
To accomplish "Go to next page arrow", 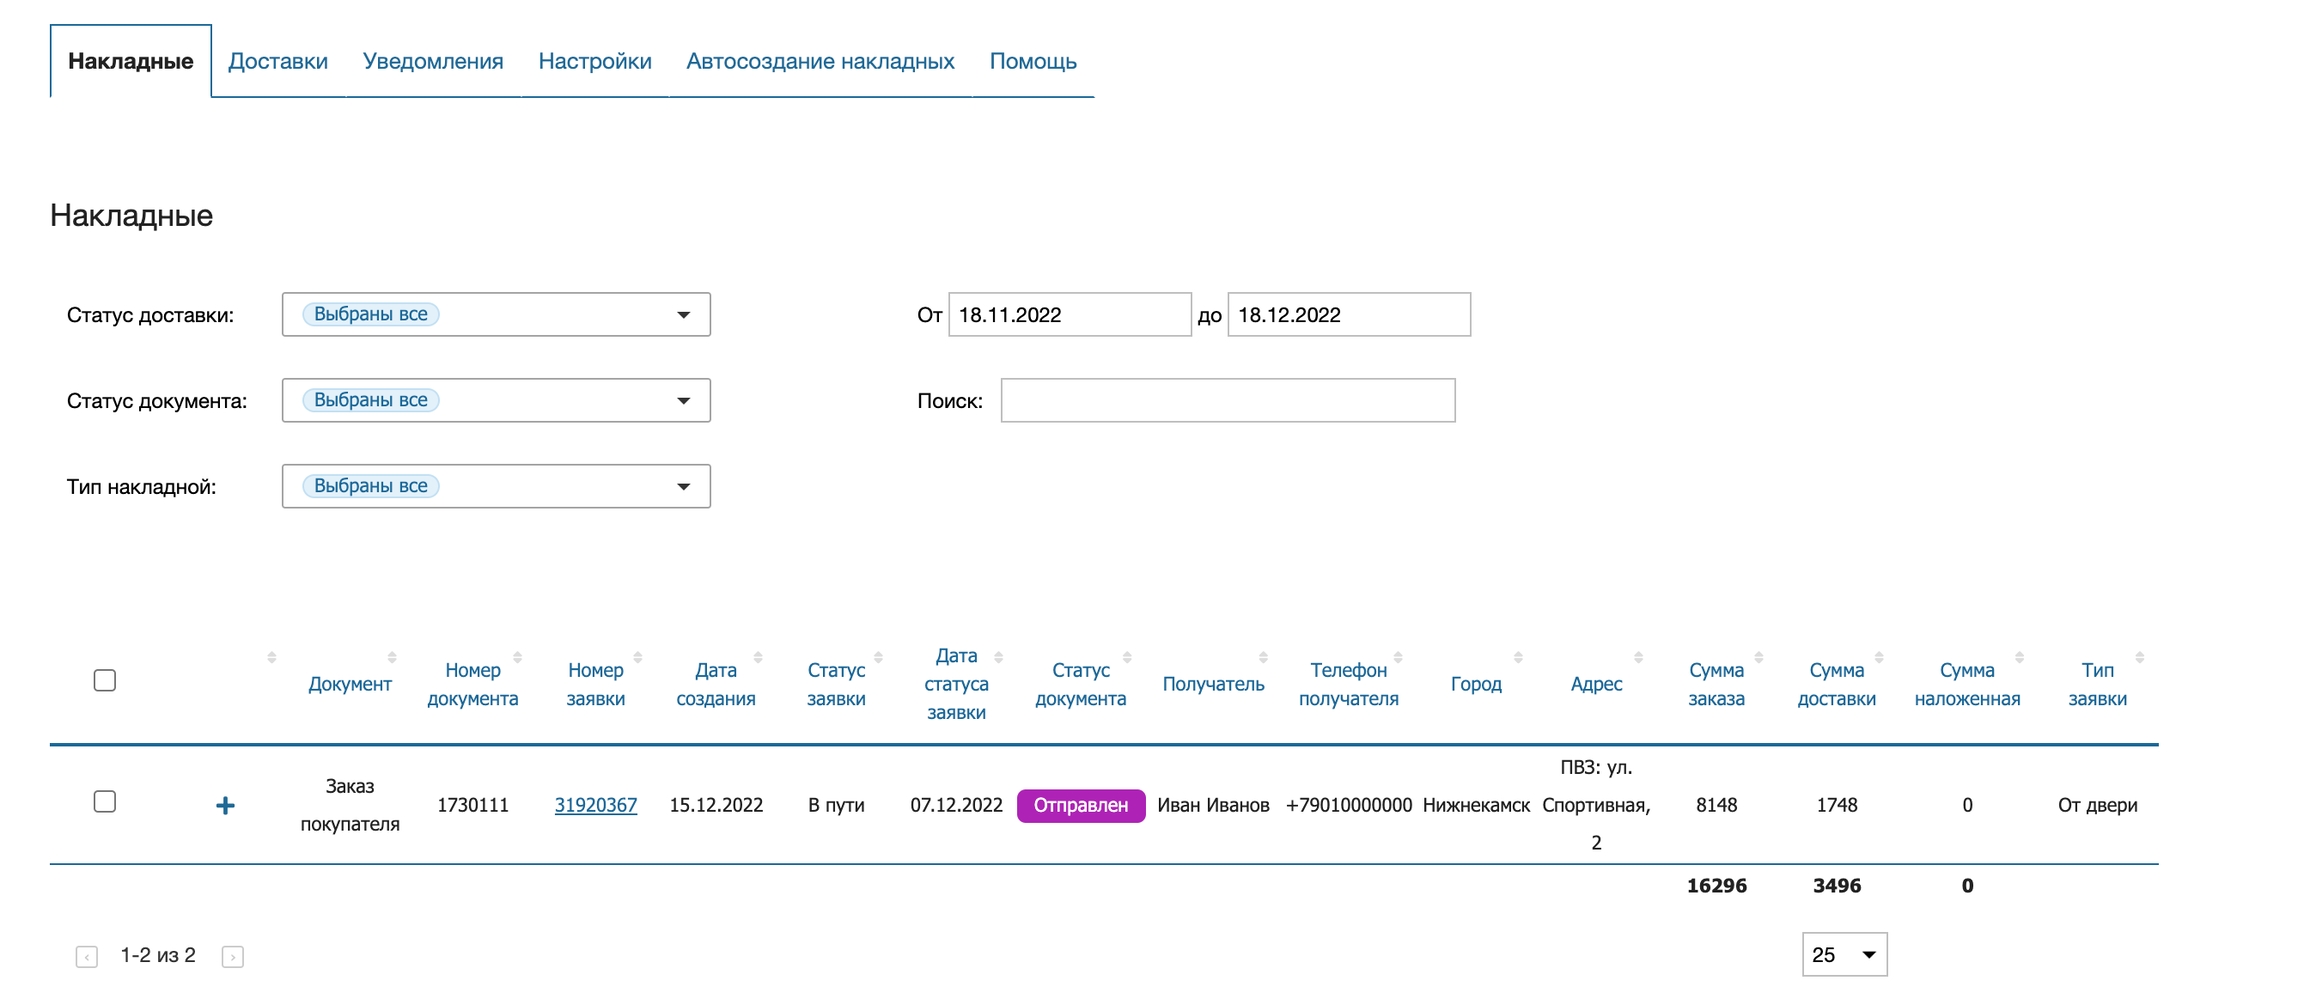I will pyautogui.click(x=232, y=957).
